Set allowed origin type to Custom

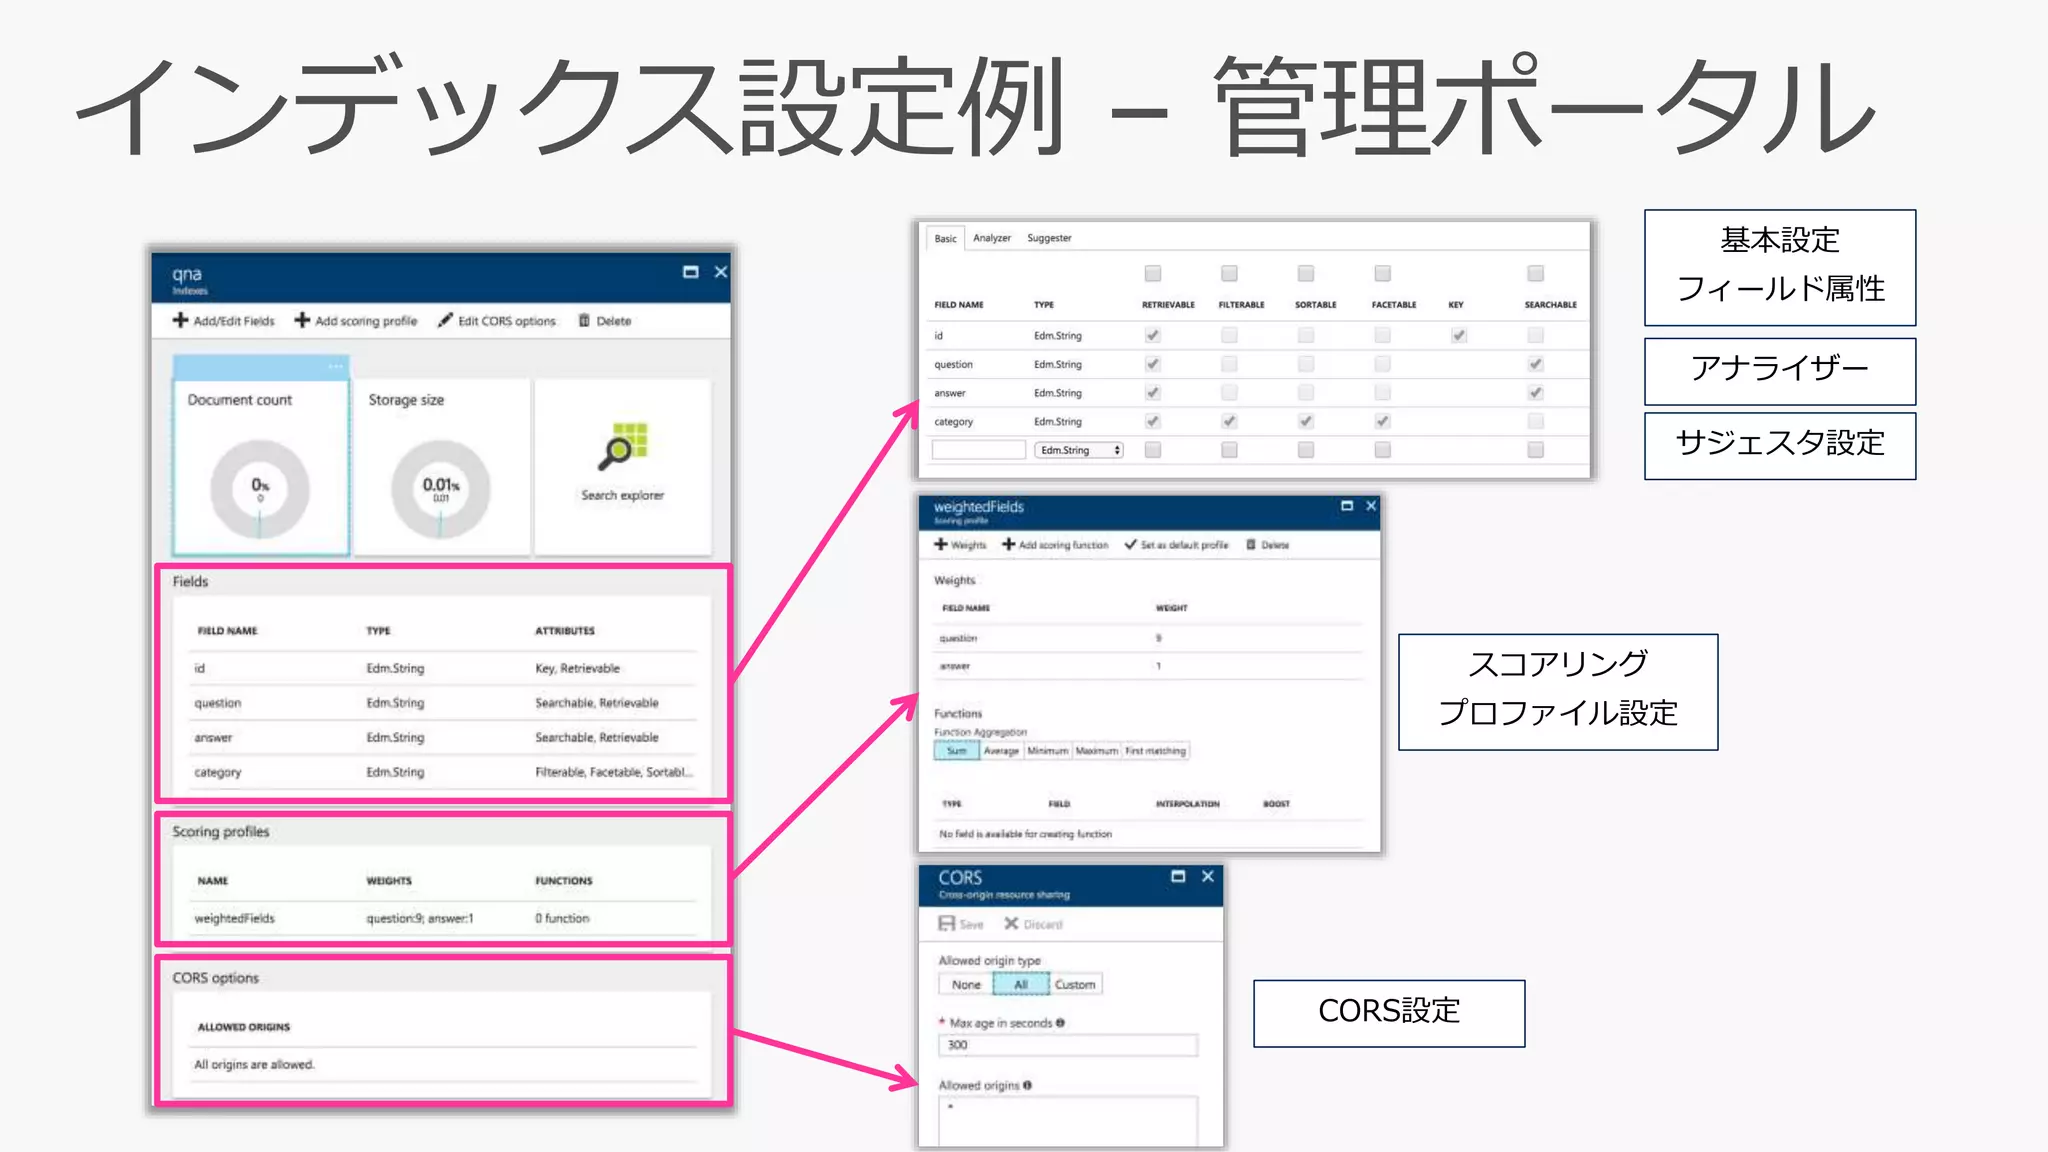(x=1075, y=984)
